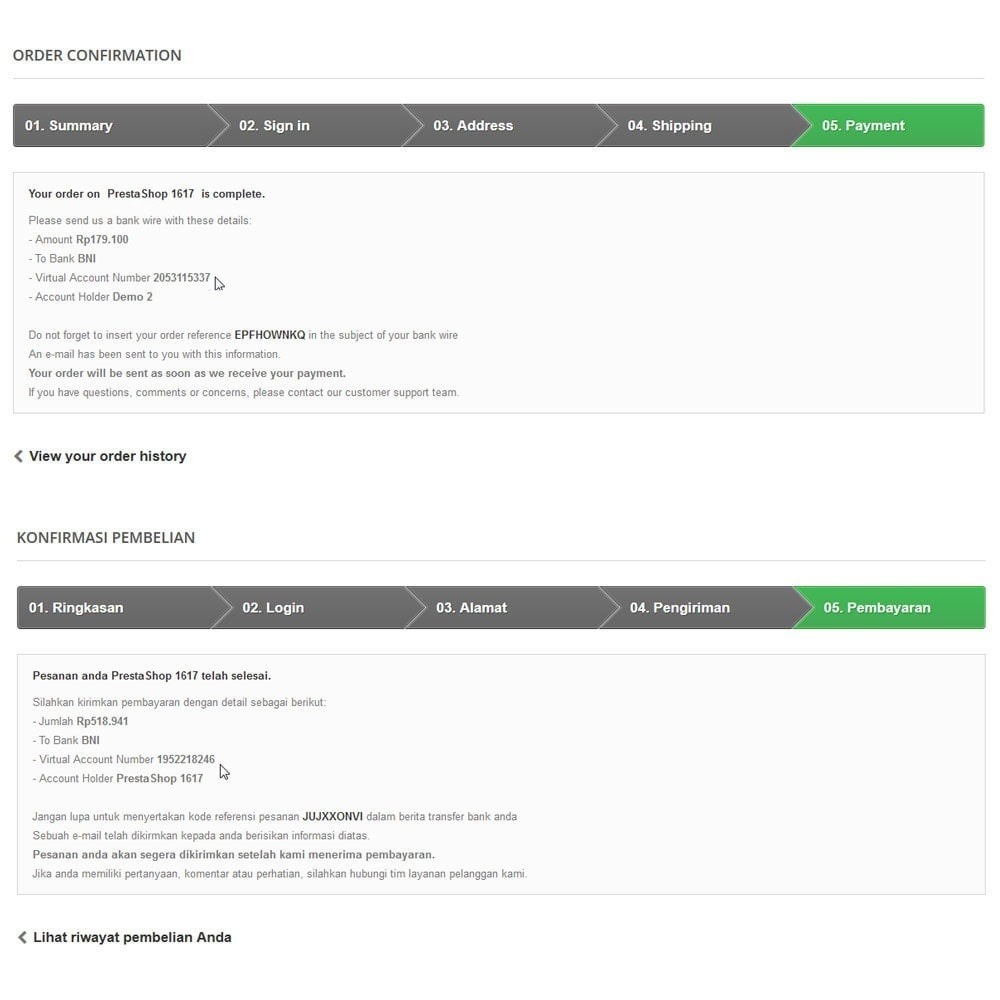The width and height of the screenshot is (1000, 1000).
Task: Click the order reference EPFHOWNKQ
Action: coord(270,335)
